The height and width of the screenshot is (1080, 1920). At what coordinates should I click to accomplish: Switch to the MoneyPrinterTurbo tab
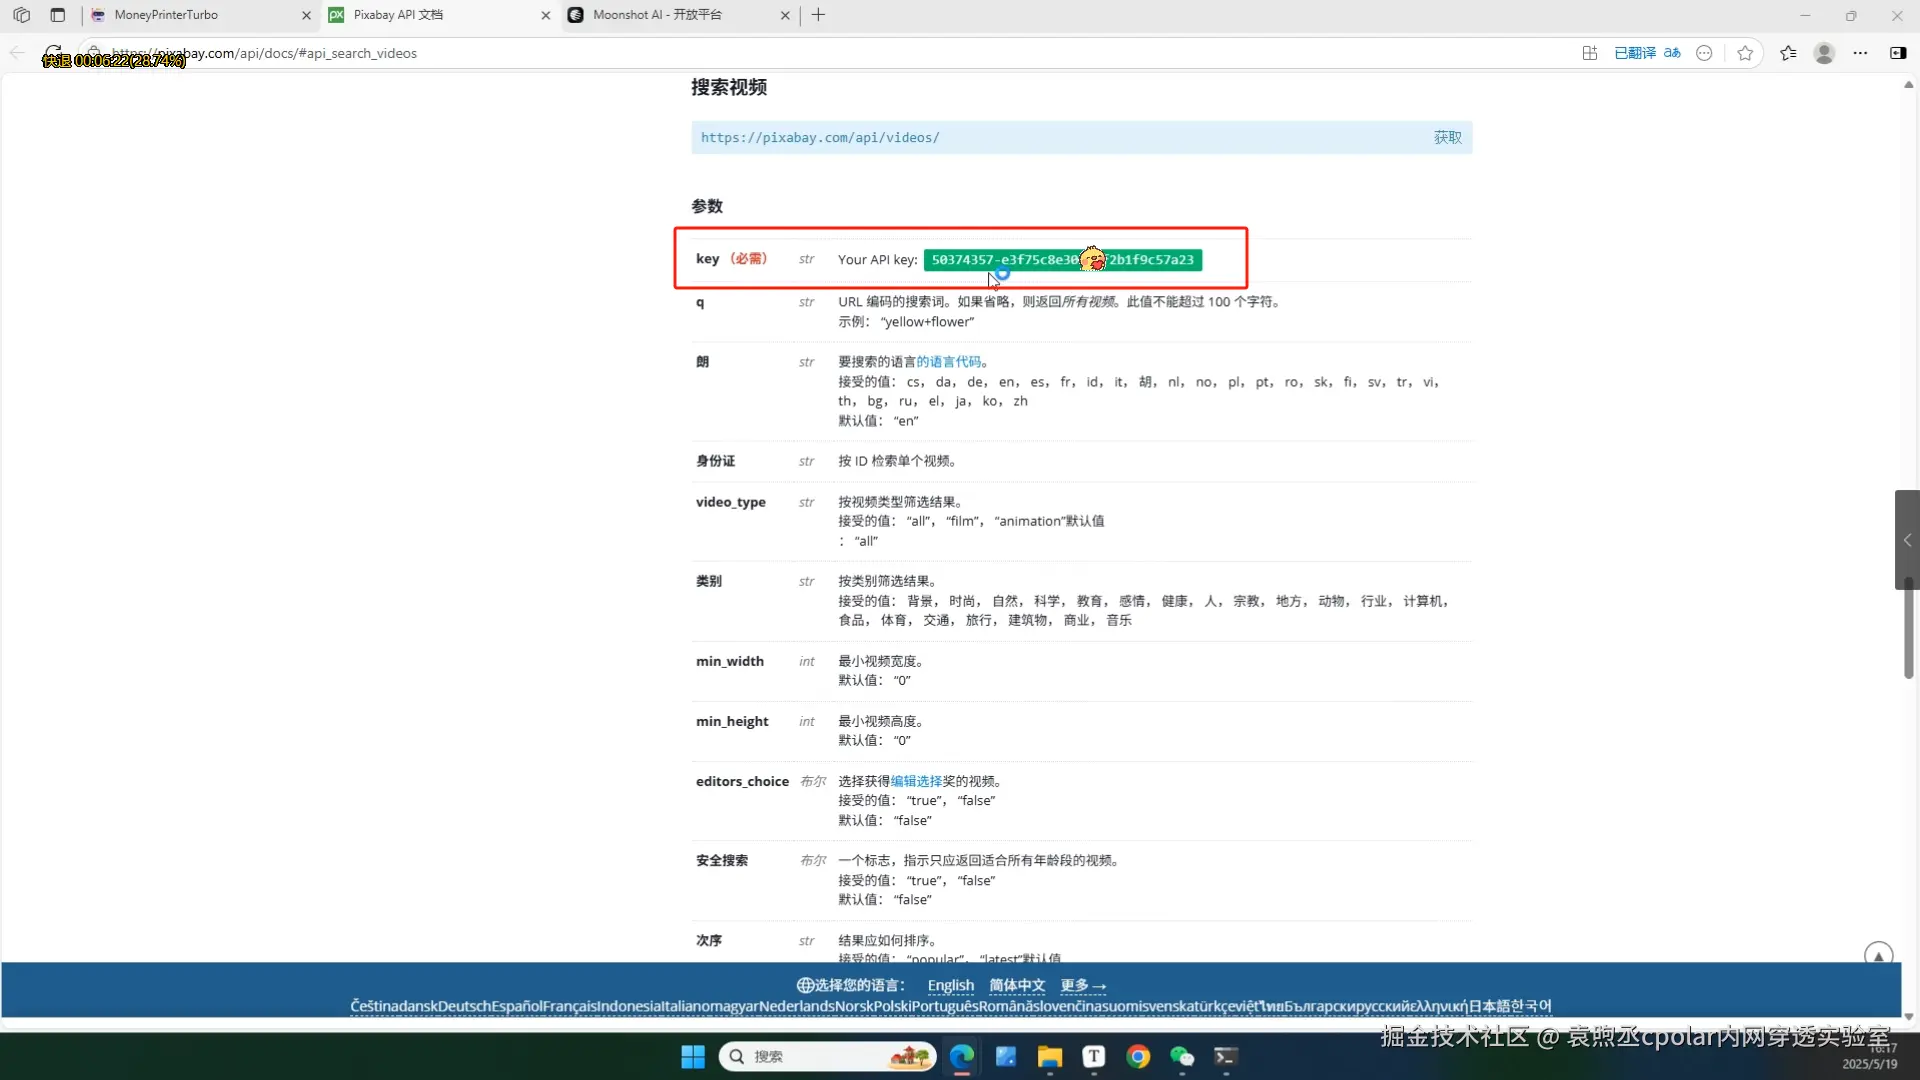click(x=202, y=15)
